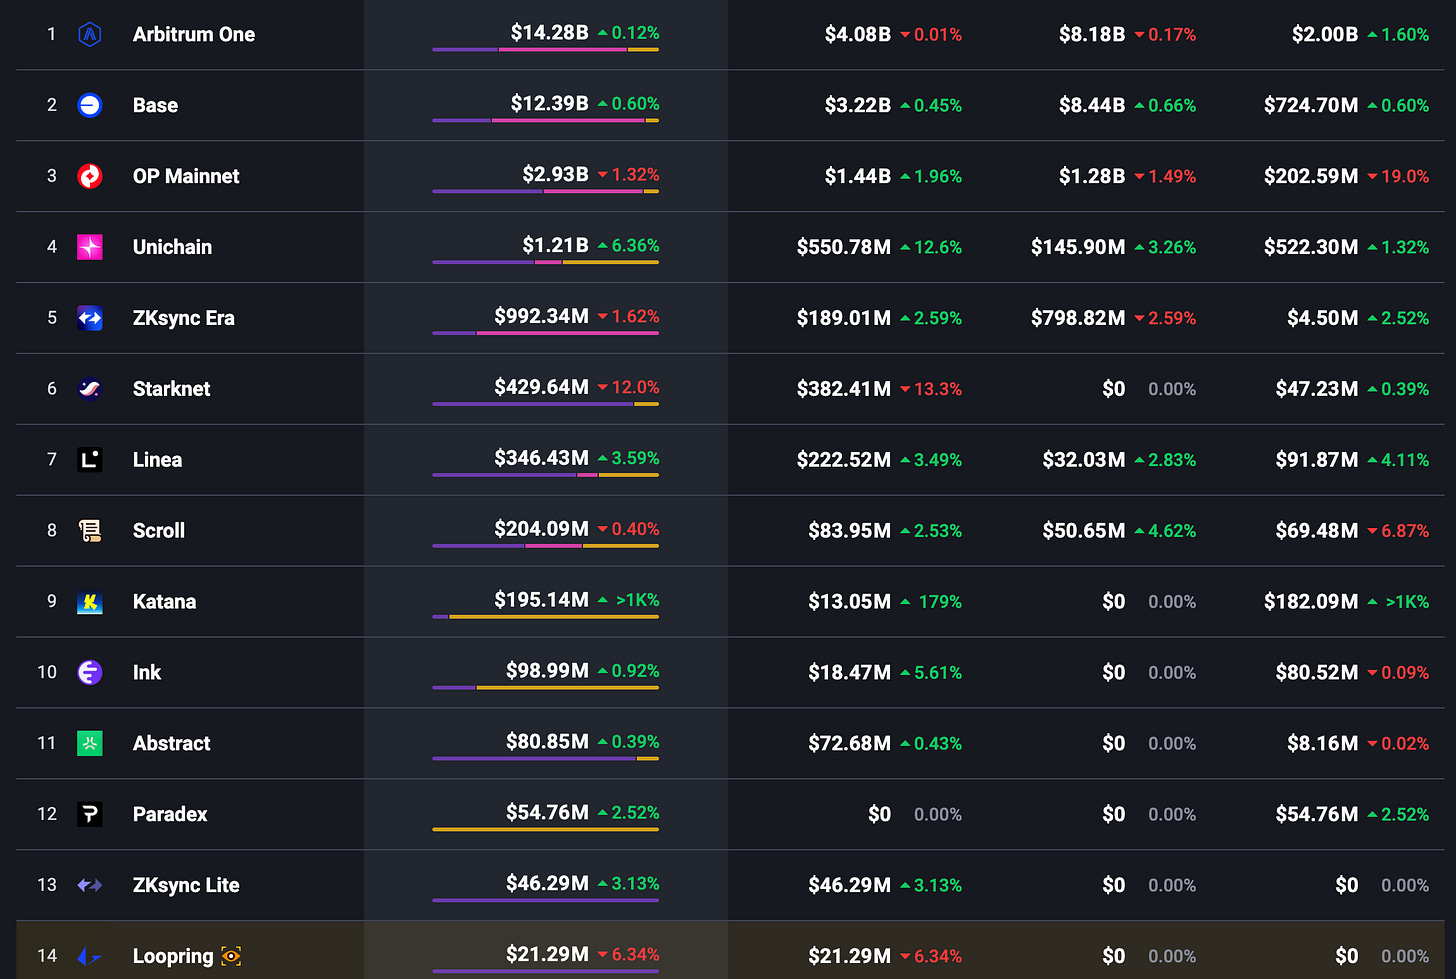Open the Paradex project link
The width and height of the screenshot is (1456, 979).
coord(170,815)
